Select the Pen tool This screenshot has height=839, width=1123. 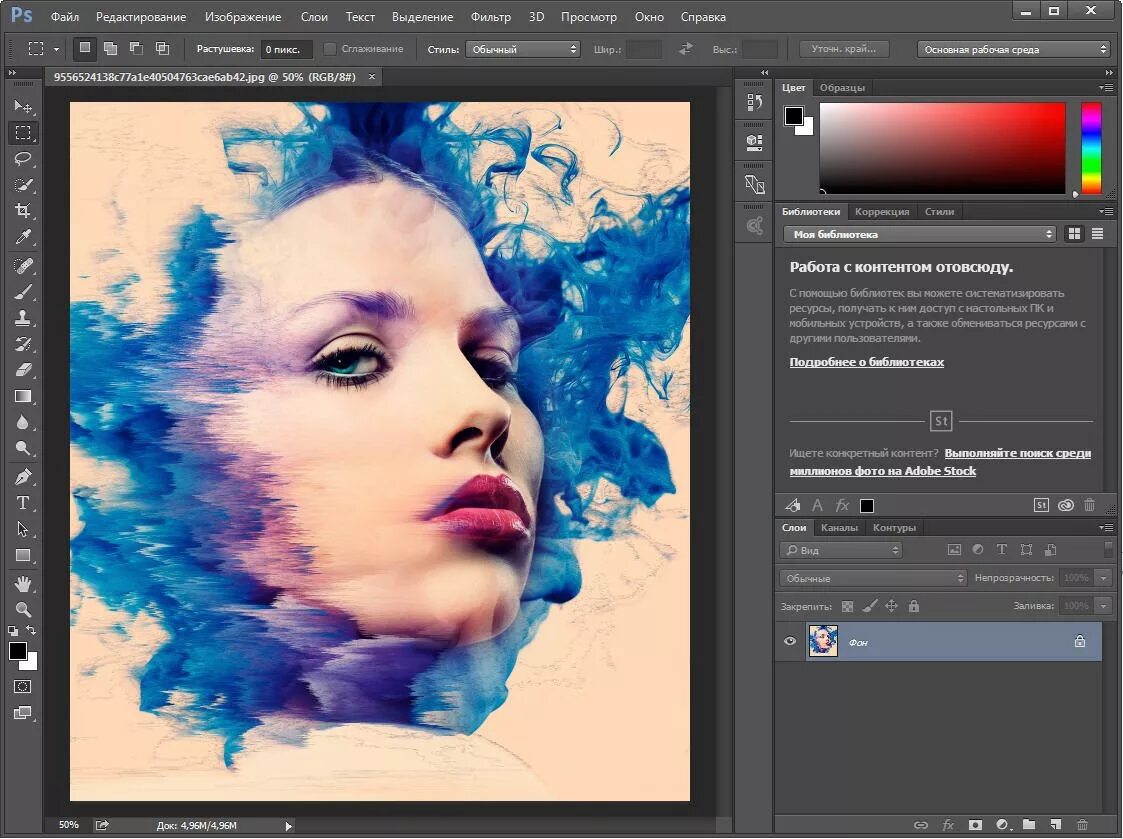23,476
